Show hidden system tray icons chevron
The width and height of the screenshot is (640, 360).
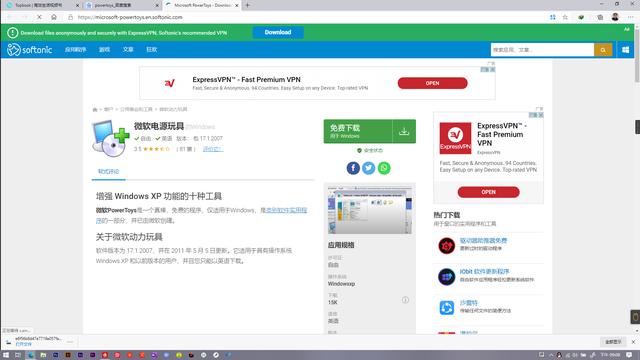tap(551, 355)
